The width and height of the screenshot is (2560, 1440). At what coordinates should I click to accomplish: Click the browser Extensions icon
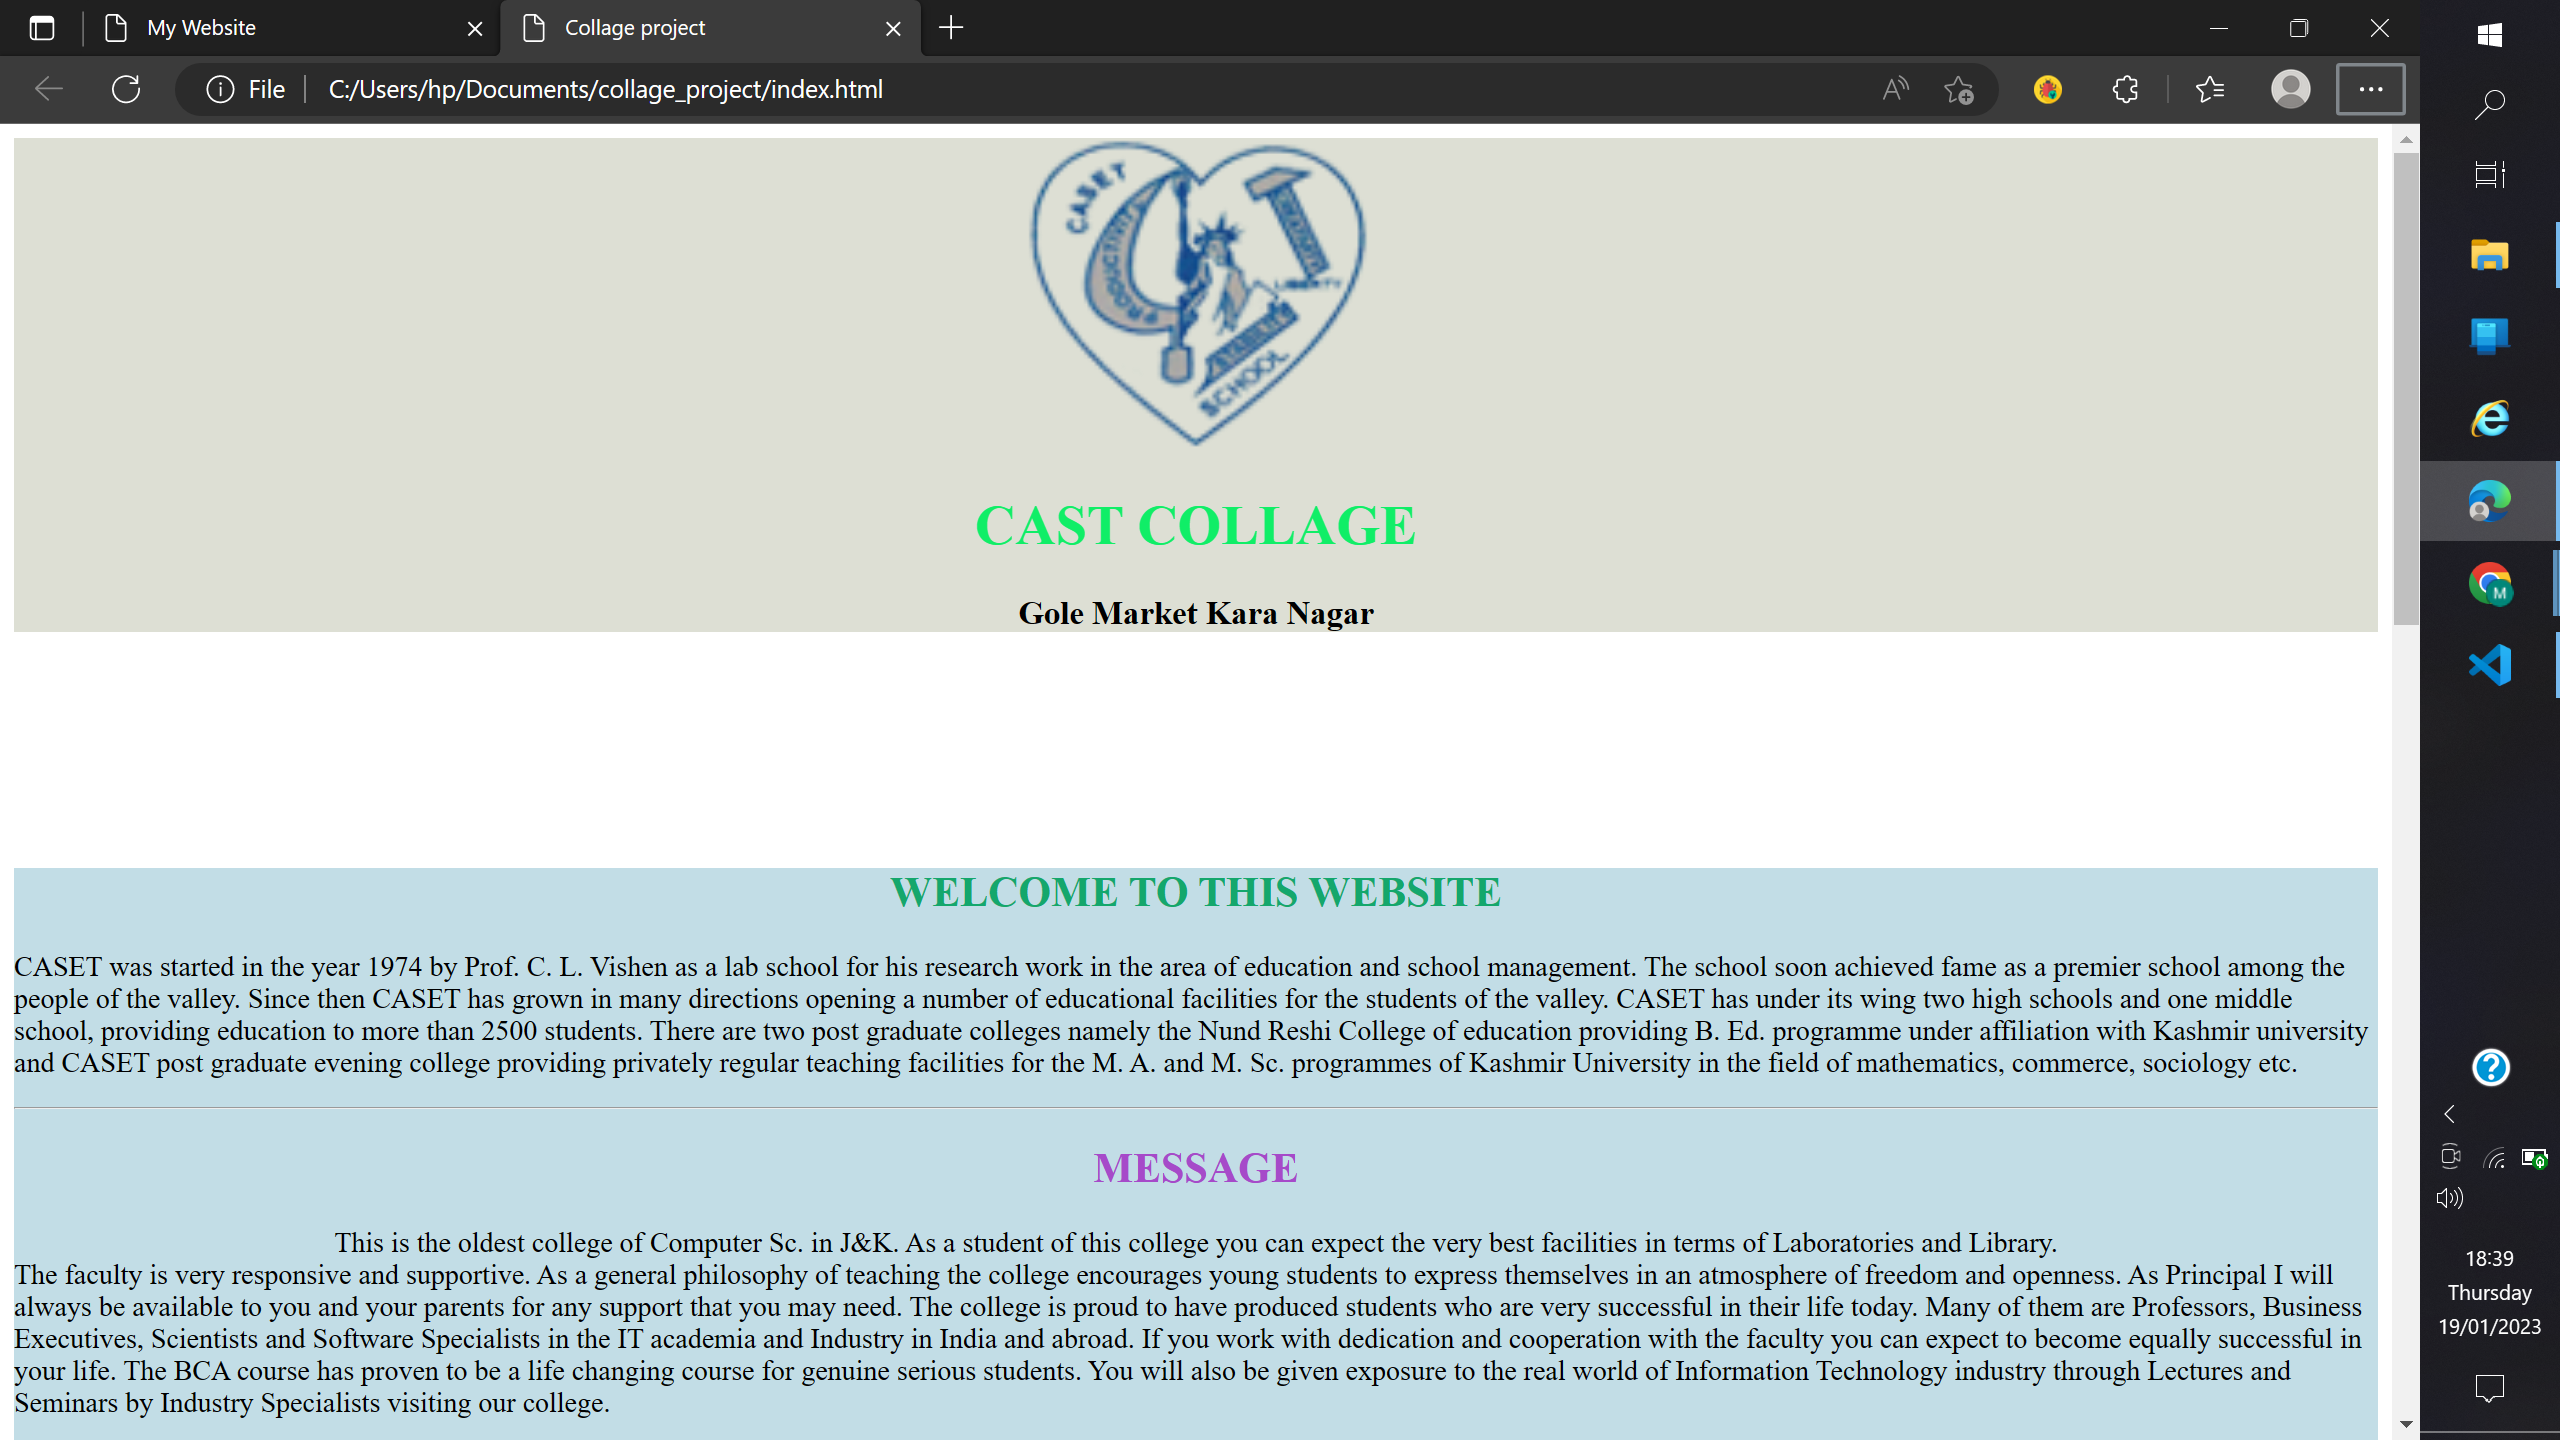click(2124, 89)
